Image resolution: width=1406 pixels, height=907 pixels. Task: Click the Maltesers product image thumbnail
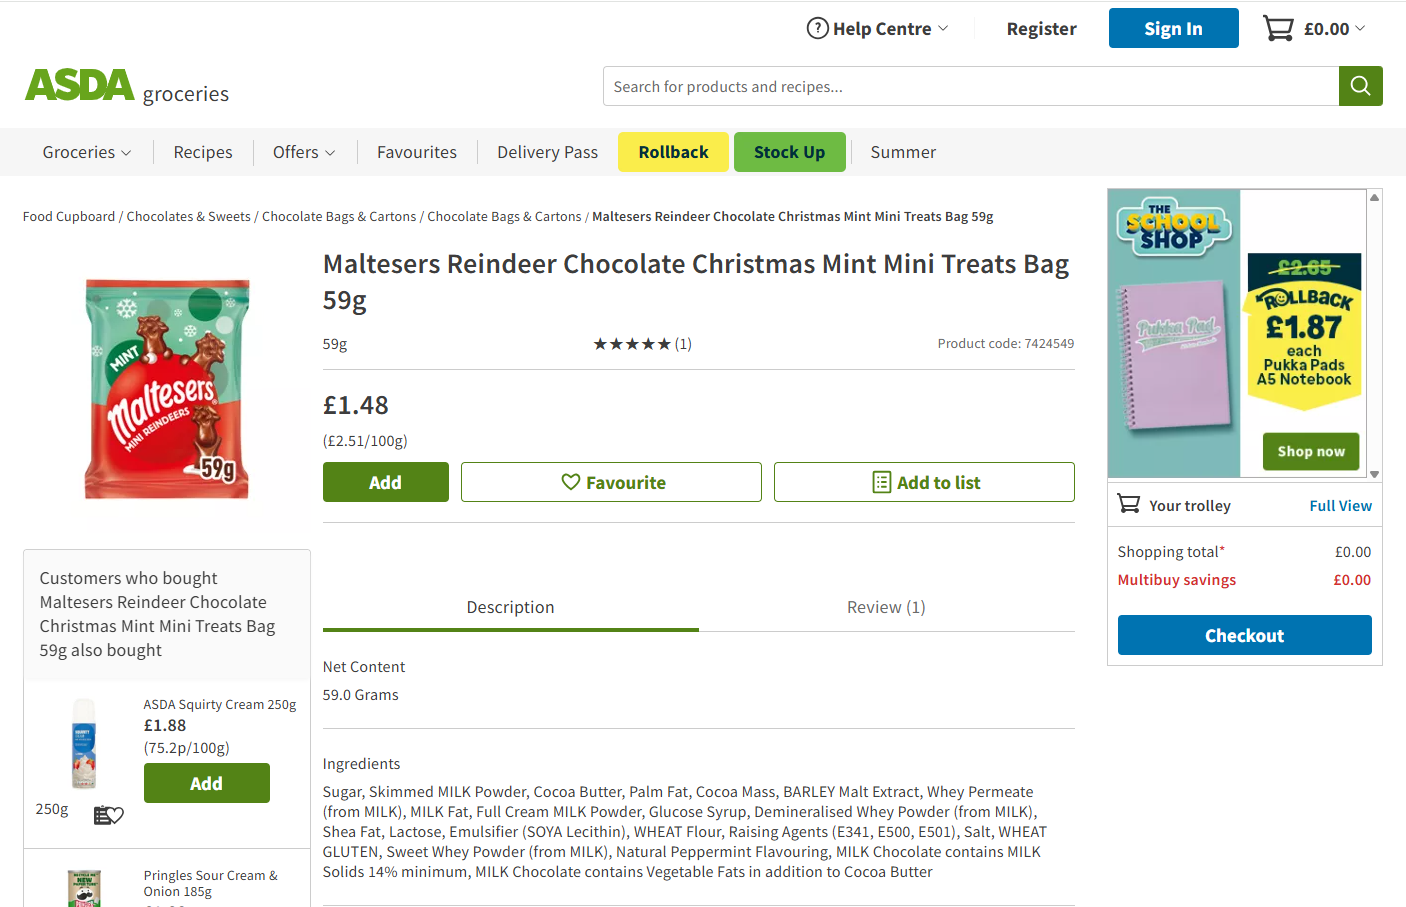(x=167, y=389)
